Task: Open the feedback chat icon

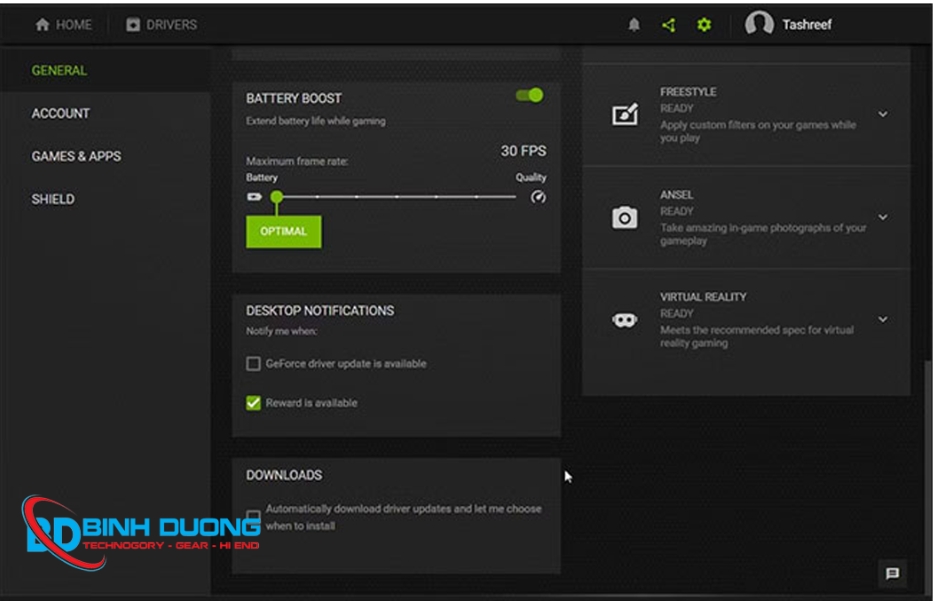Action: coord(892,573)
